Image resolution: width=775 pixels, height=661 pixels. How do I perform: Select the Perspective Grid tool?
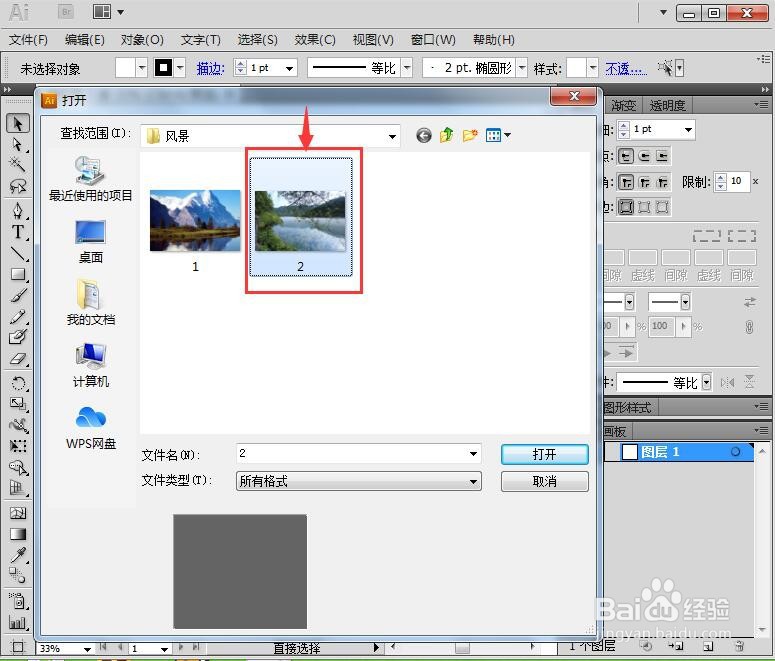[18, 488]
